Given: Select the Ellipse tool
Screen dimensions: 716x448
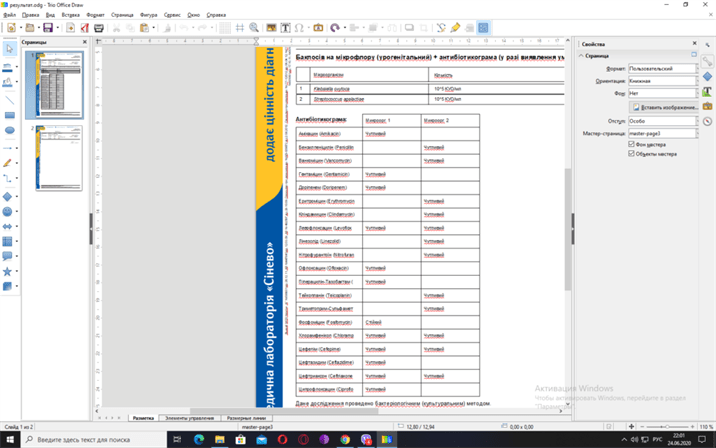Looking at the screenshot, I should coord(9,130).
